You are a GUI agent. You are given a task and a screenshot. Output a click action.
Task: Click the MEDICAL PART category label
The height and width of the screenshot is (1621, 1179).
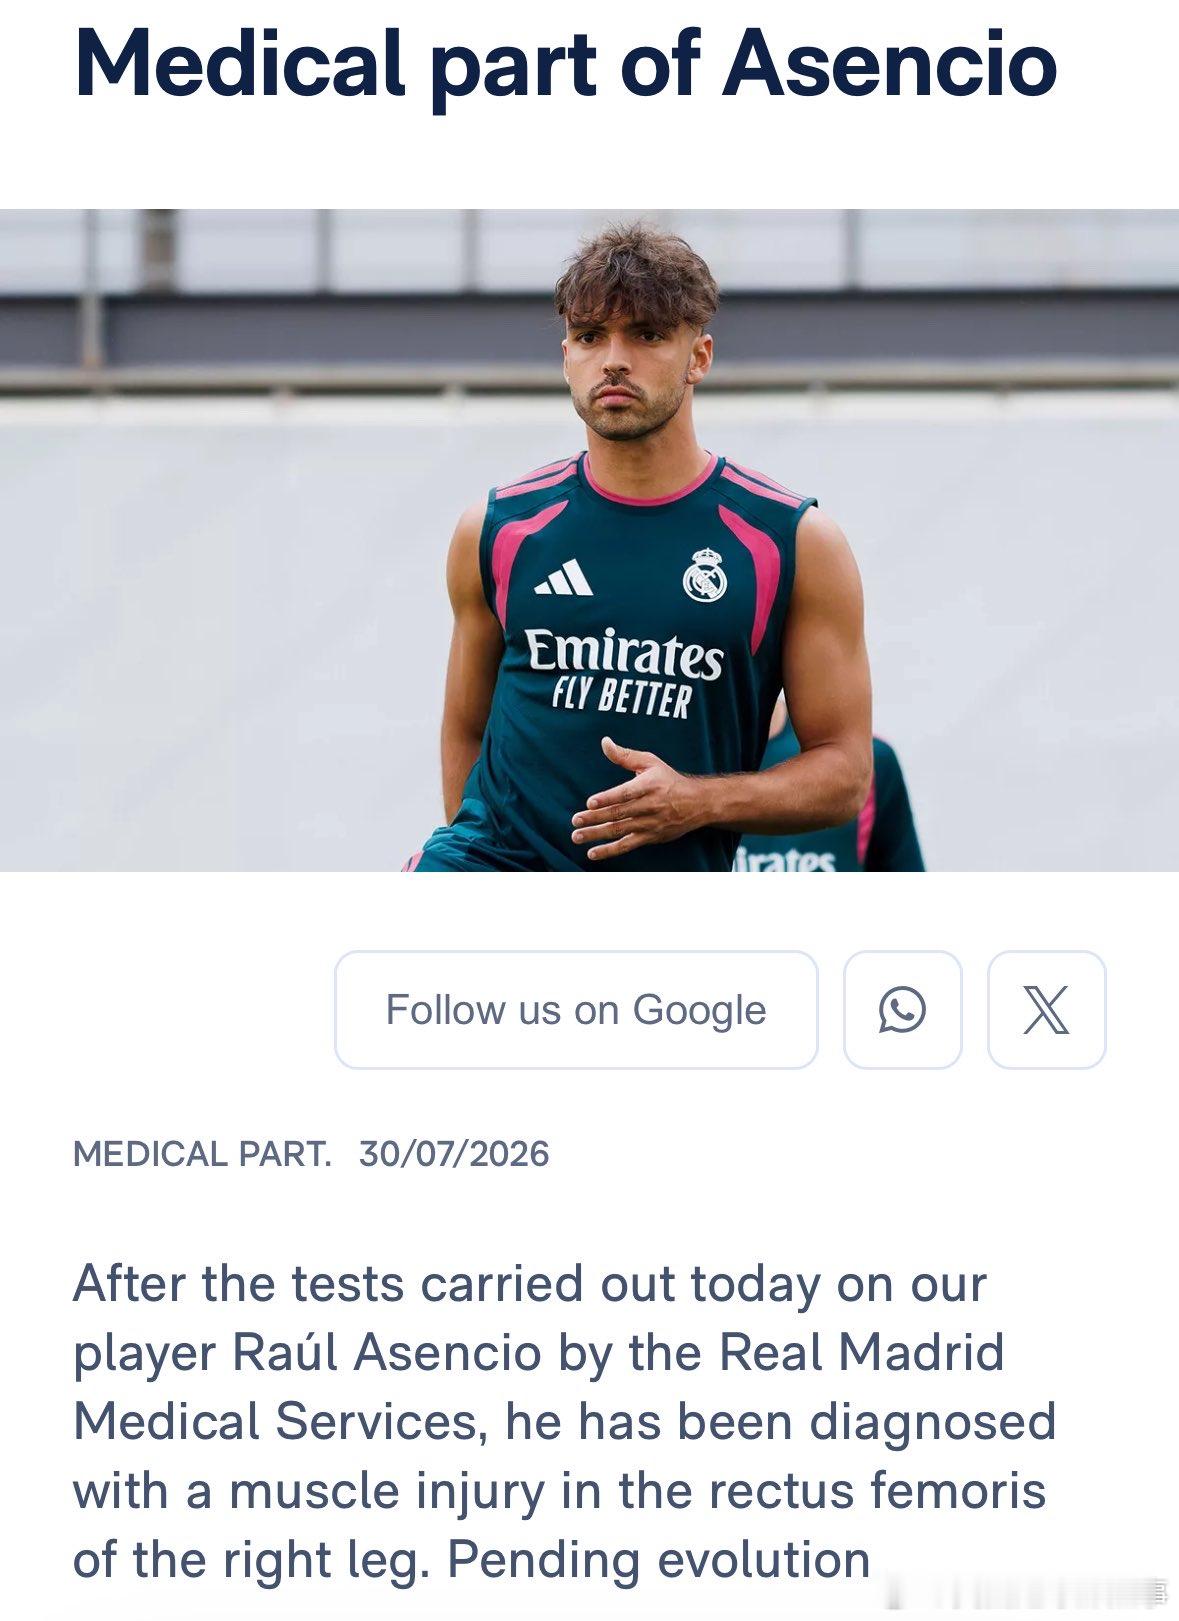(202, 1154)
